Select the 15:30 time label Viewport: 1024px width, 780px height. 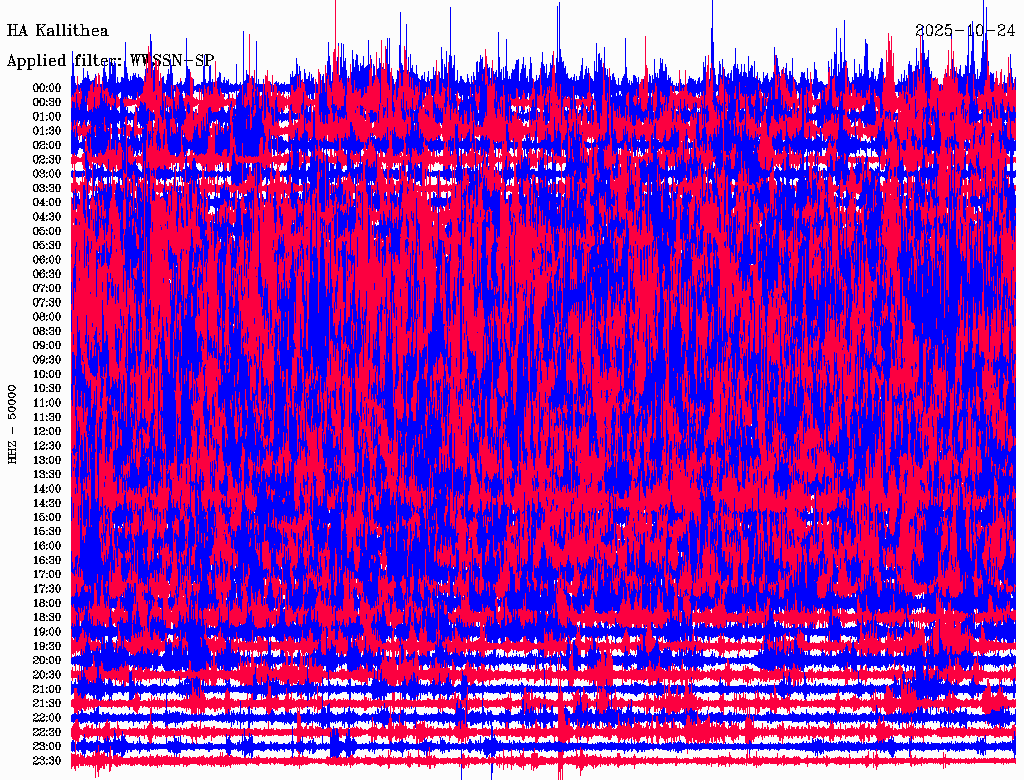[x=47, y=532]
